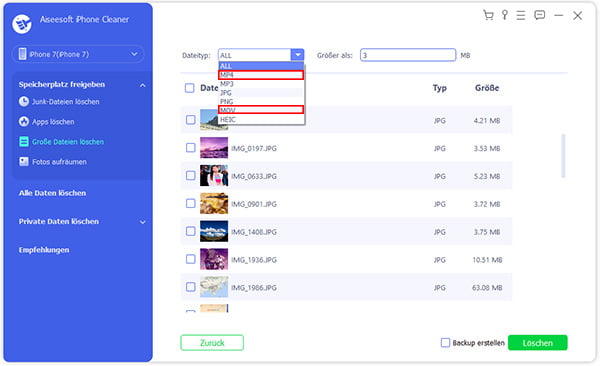Choose HEIC in the file type list
This screenshot has height=366, width=600.
pyautogui.click(x=261, y=119)
